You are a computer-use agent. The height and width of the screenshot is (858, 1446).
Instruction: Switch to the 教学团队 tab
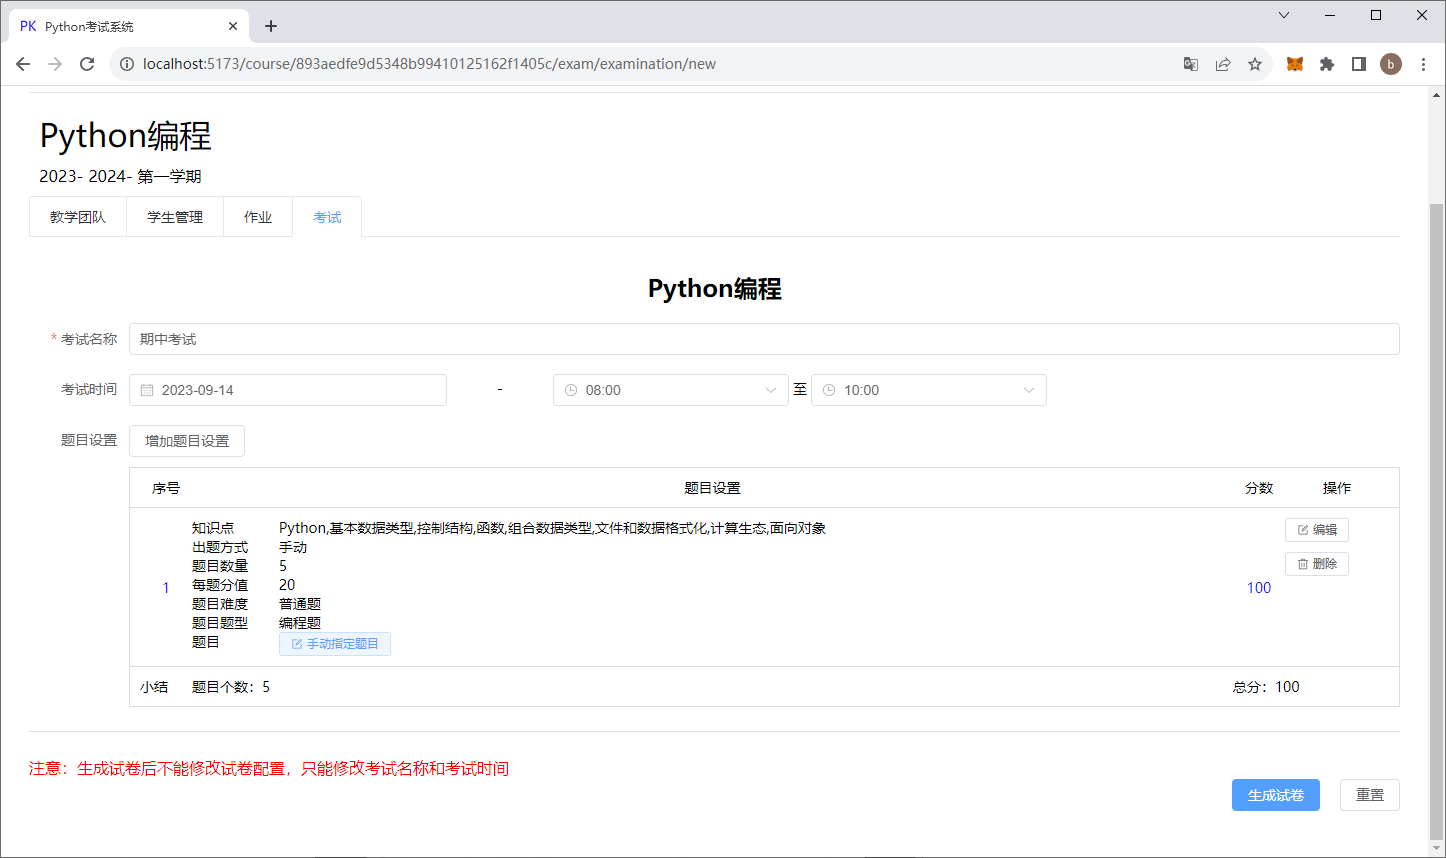(78, 217)
